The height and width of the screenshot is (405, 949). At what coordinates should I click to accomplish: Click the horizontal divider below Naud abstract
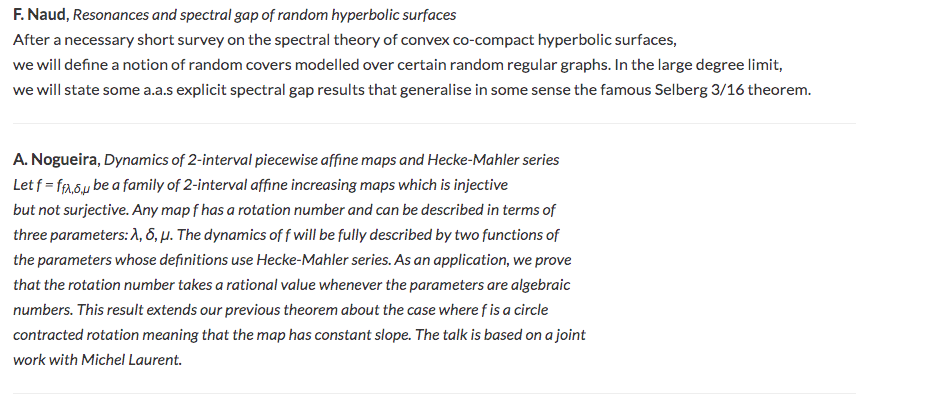434,123
